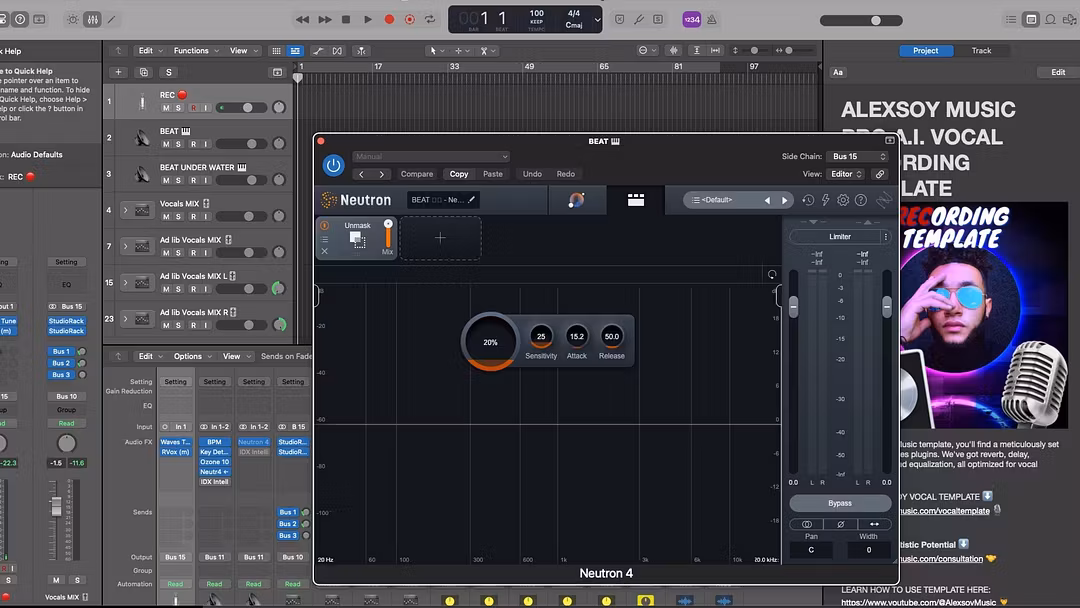Toggle Cycle mode in the transport
Viewport: 1080px width, 608px height.
tap(430, 19)
